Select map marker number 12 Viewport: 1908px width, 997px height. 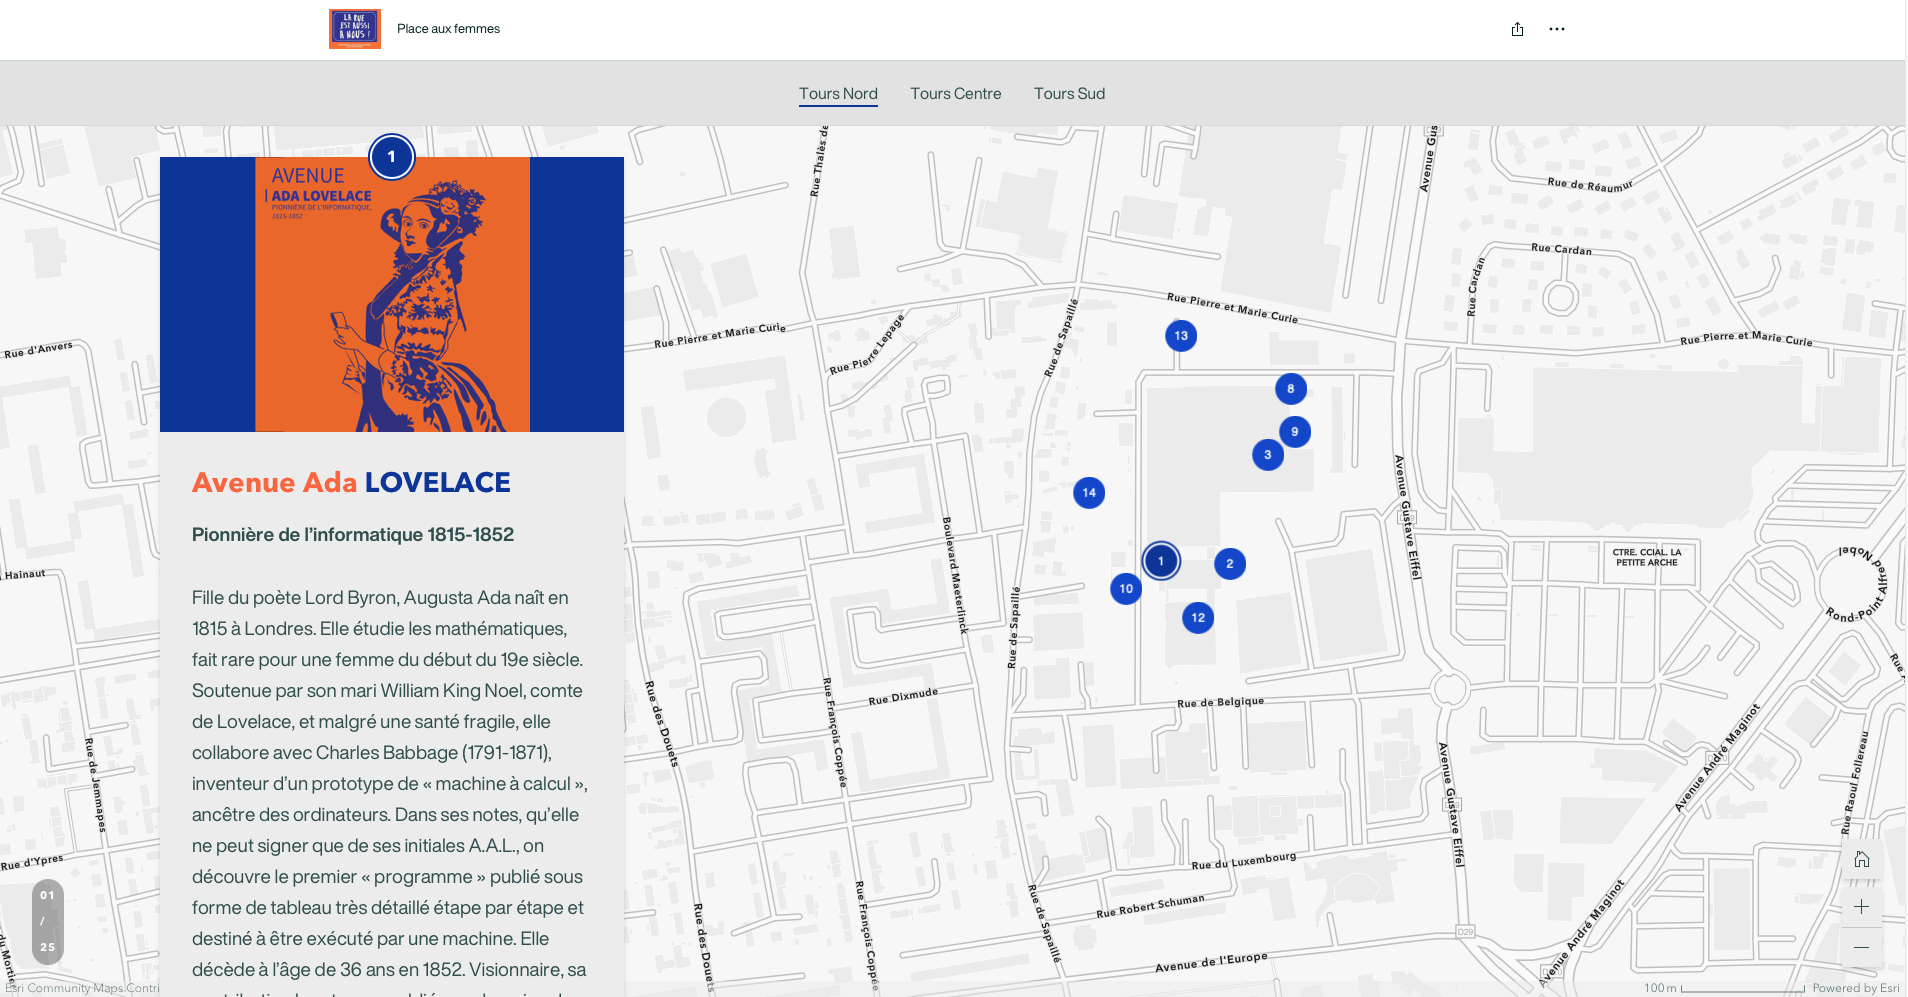click(1198, 617)
